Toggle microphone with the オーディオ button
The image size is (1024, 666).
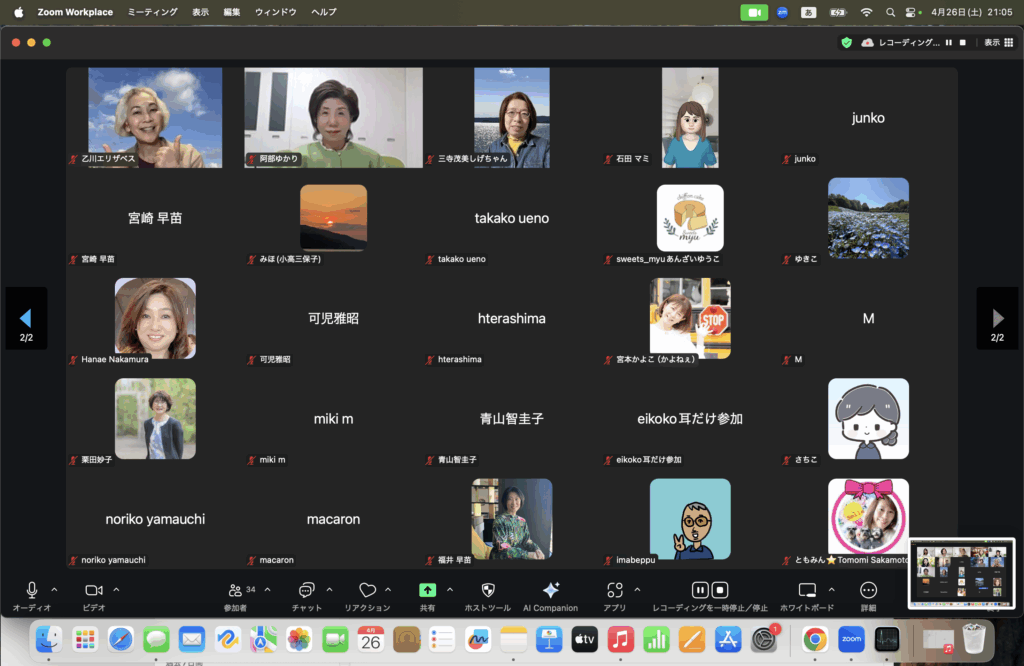[32, 591]
